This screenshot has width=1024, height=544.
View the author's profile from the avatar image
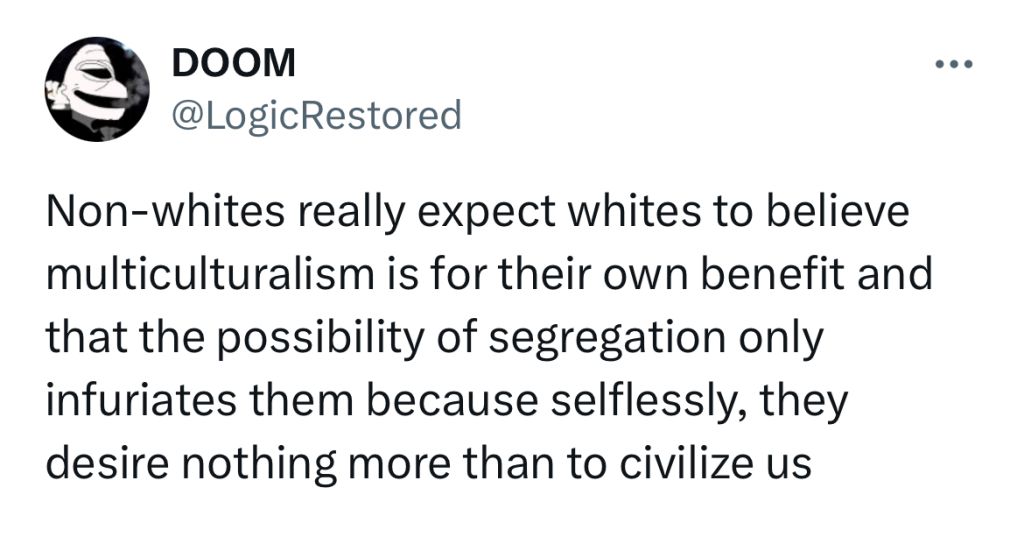pos(97,89)
